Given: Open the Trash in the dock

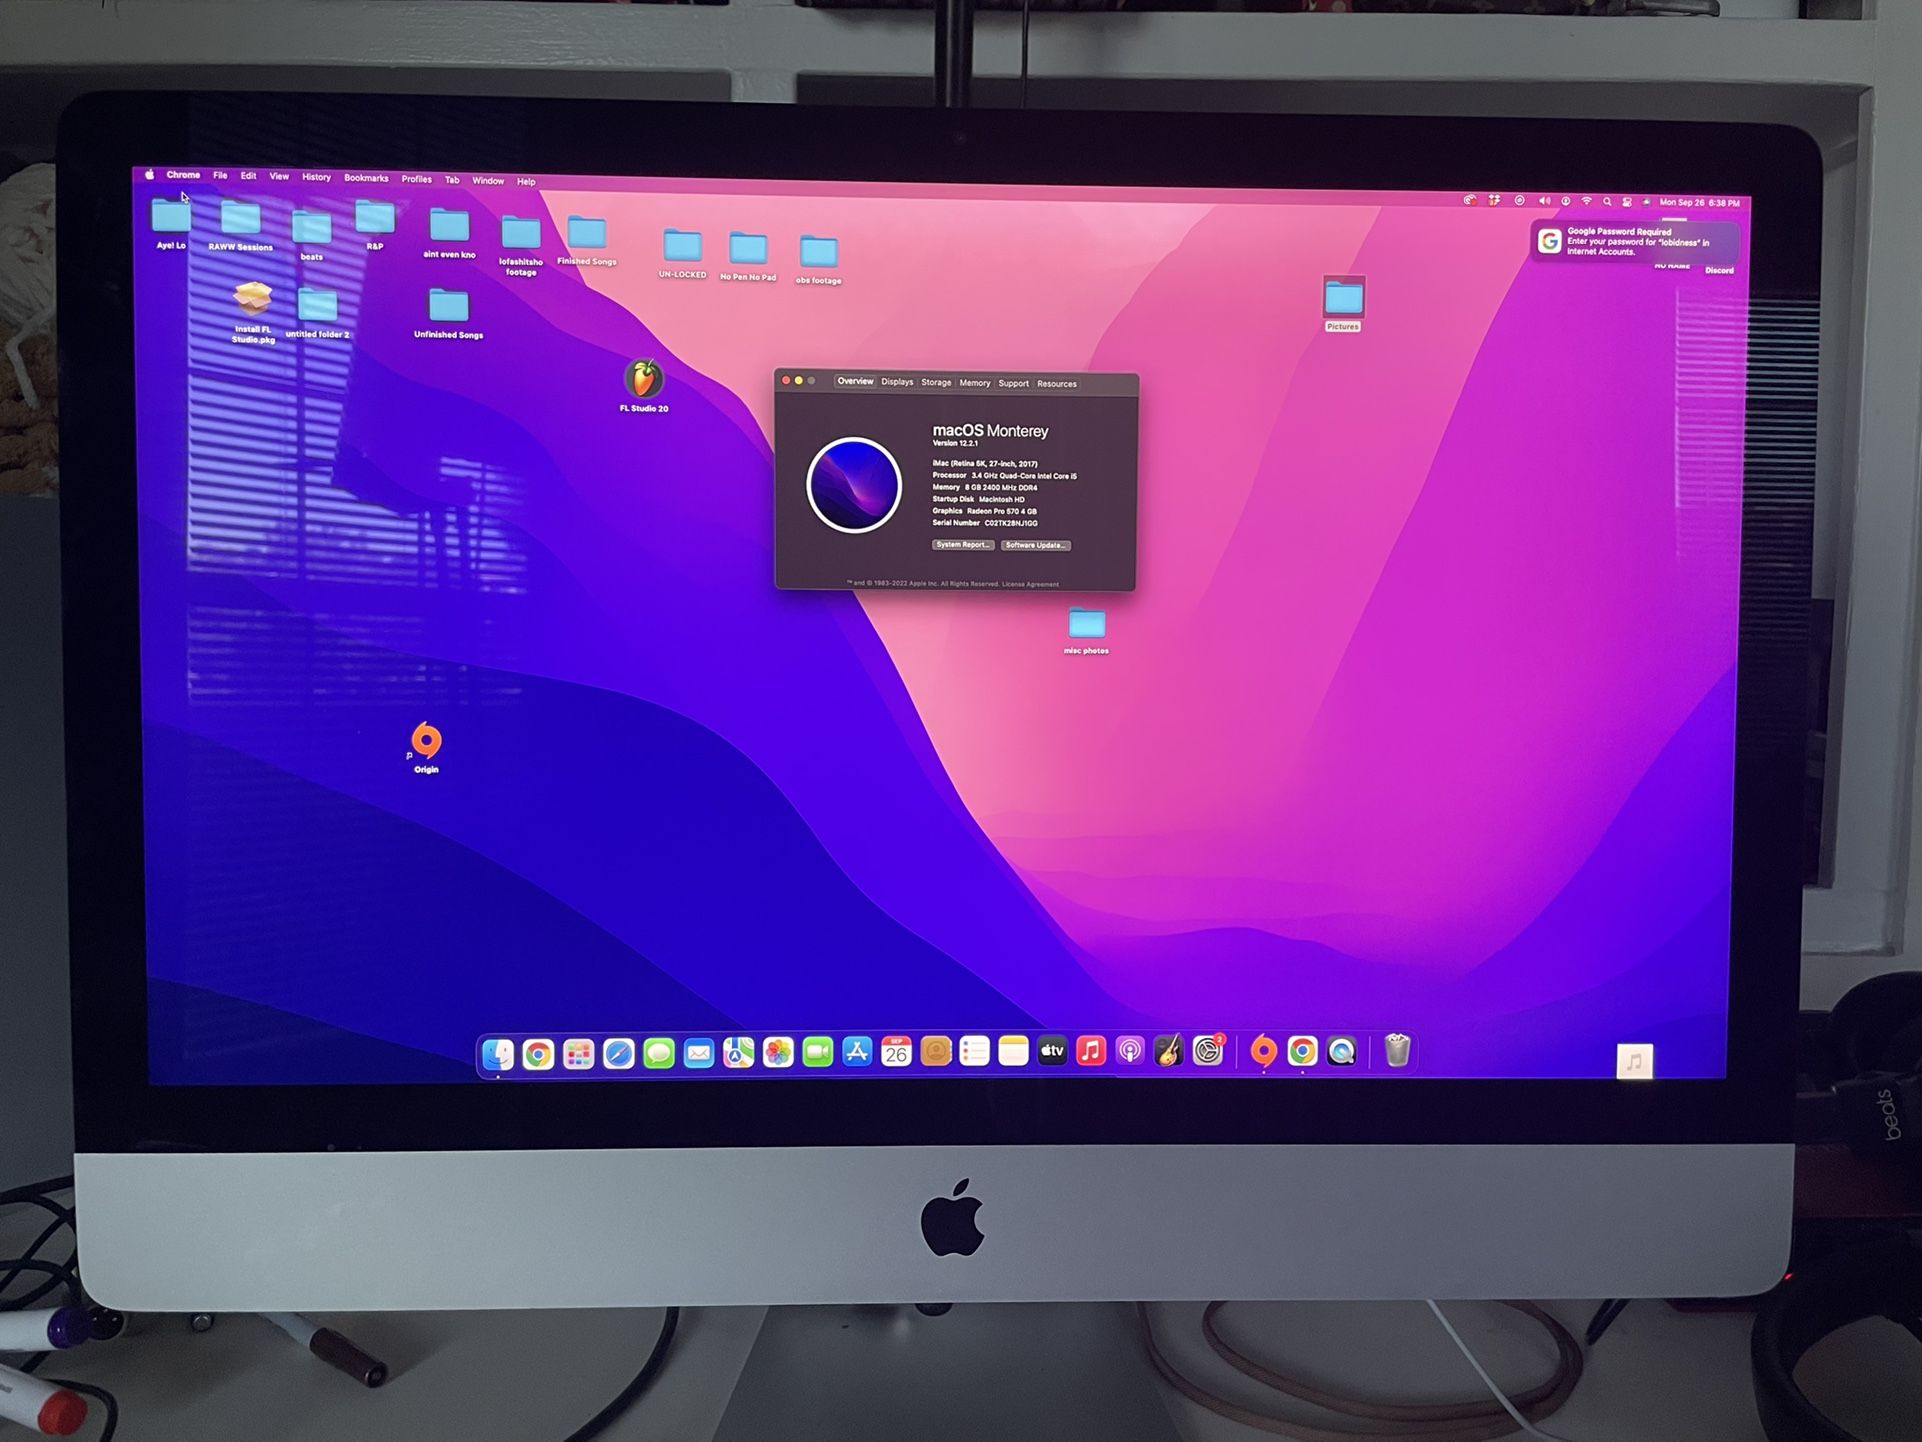Looking at the screenshot, I should click(x=1397, y=1052).
